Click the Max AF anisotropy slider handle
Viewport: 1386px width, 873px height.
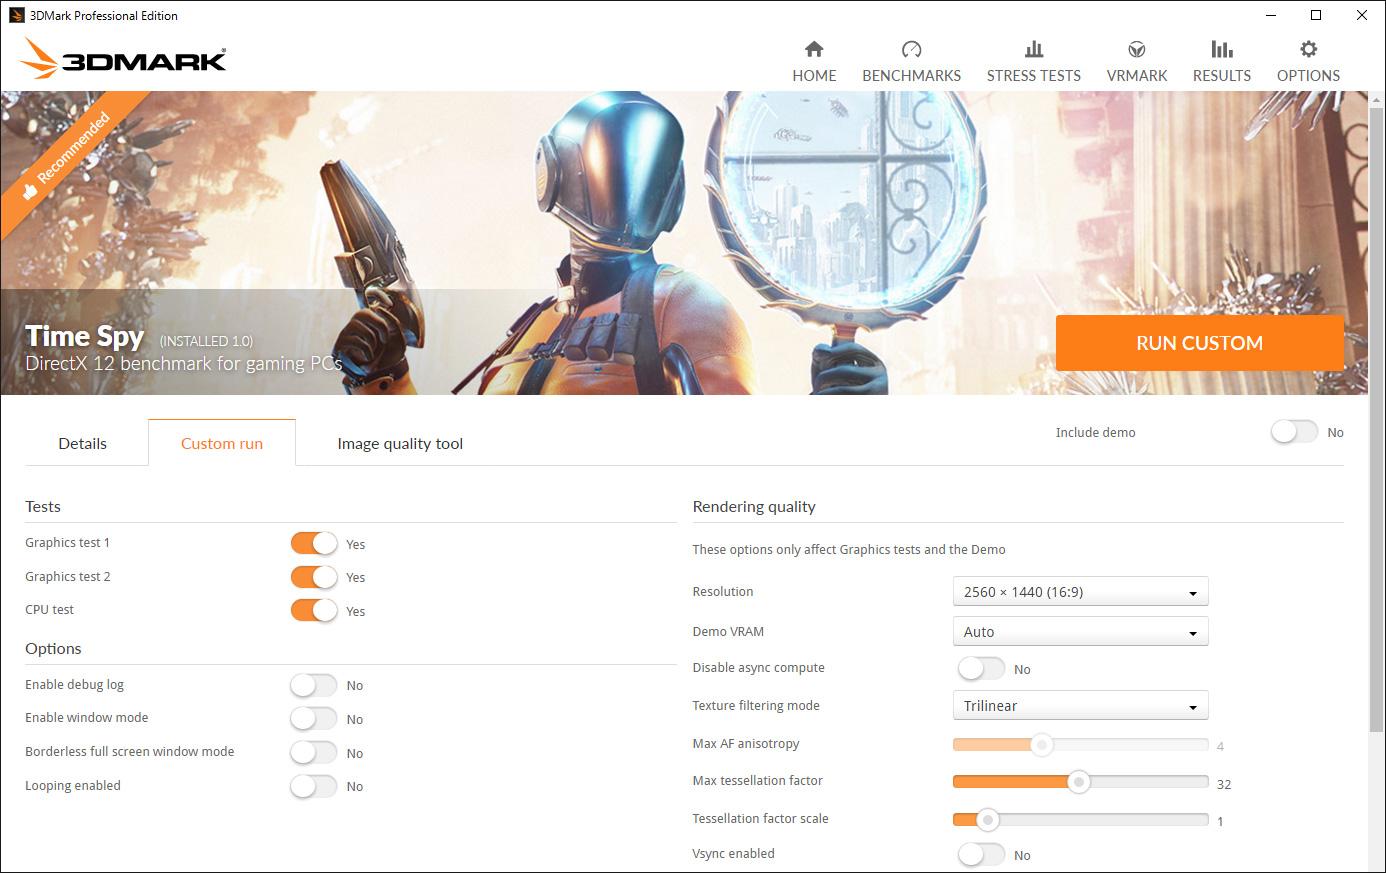(x=1042, y=745)
